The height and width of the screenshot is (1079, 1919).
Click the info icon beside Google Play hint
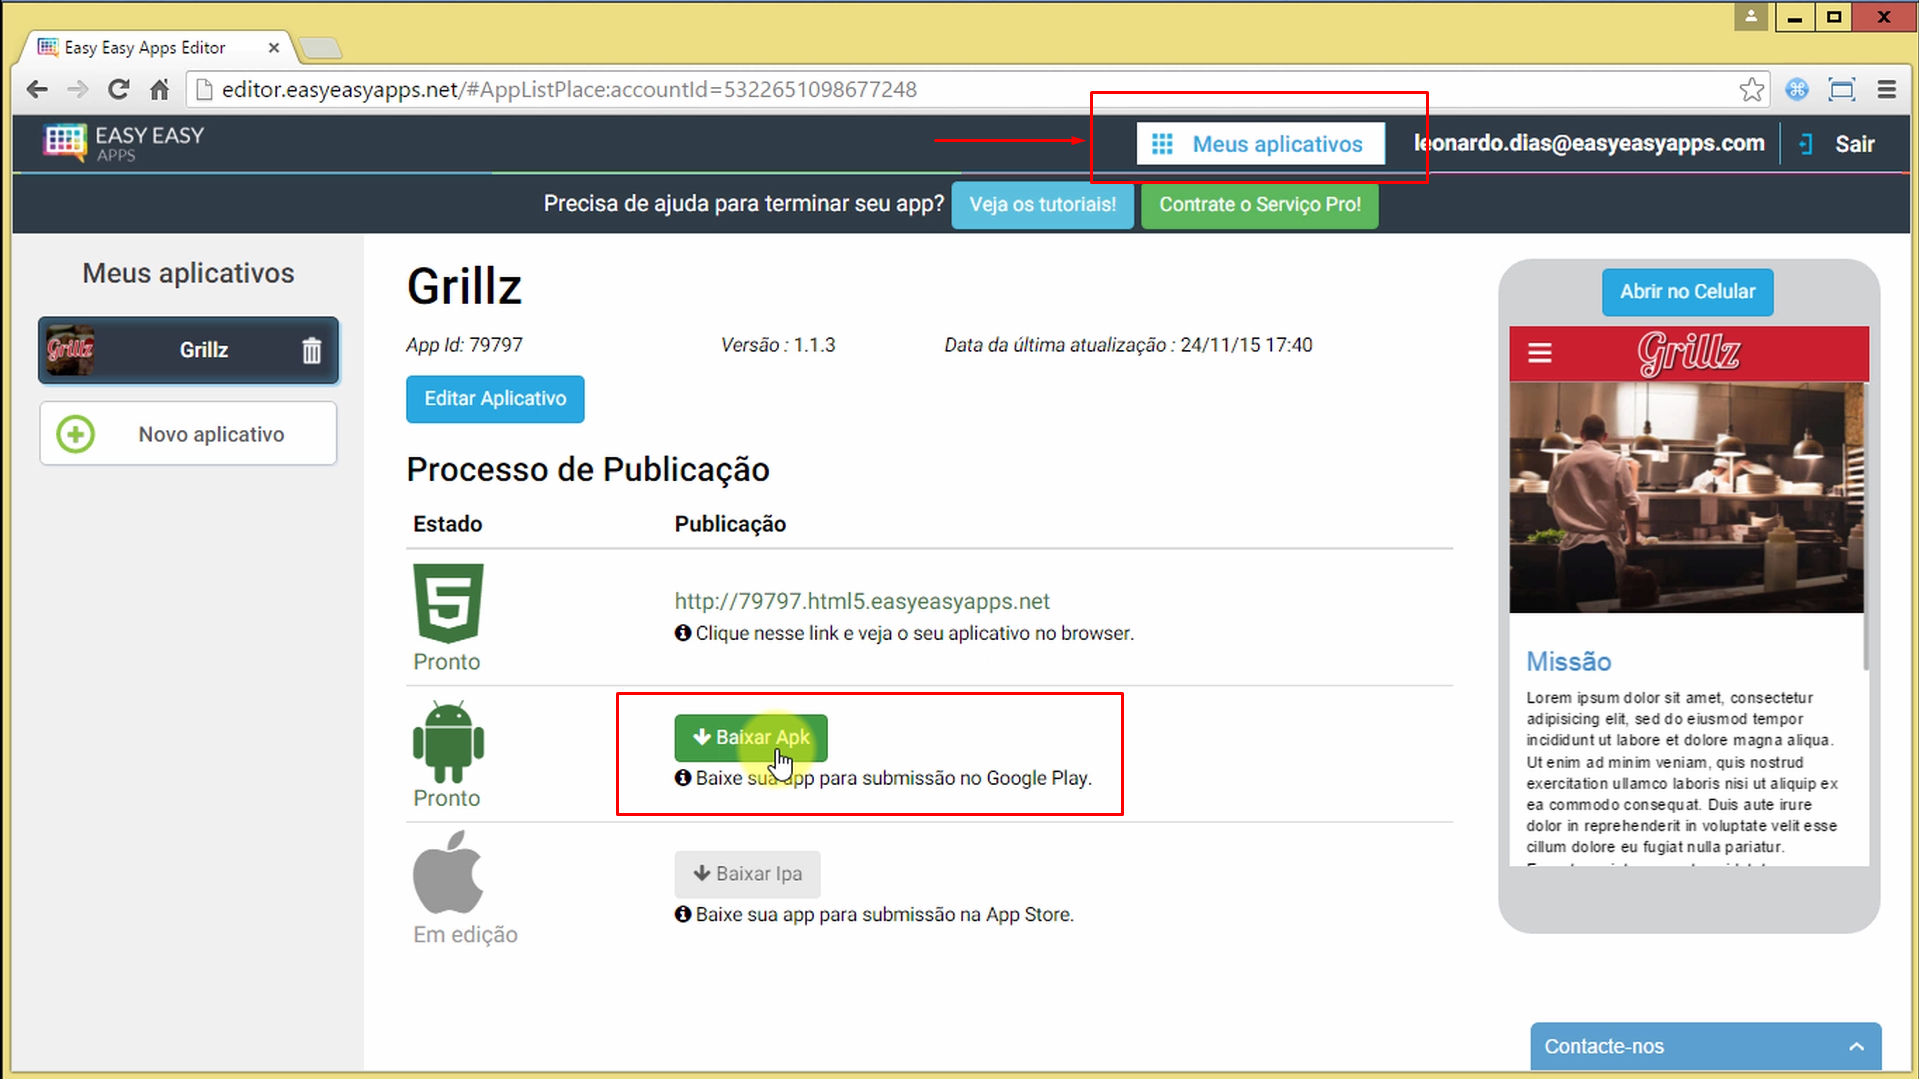click(x=683, y=778)
